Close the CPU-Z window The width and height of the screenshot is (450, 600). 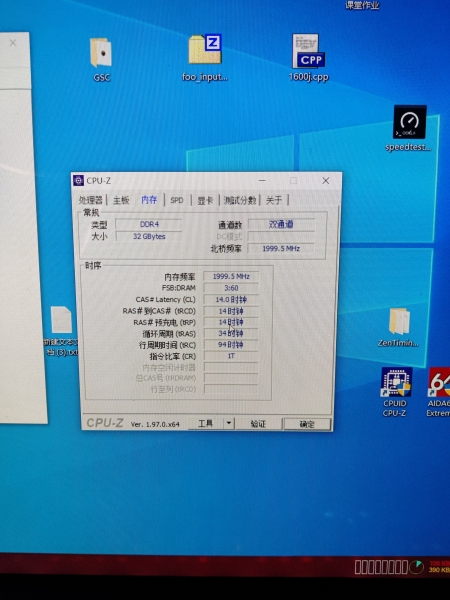[326, 181]
